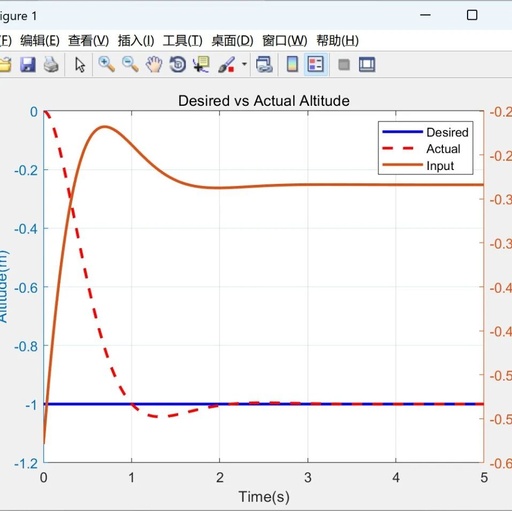Open the 插入(I) menu
The width and height of the screenshot is (512, 511).
[136, 41]
